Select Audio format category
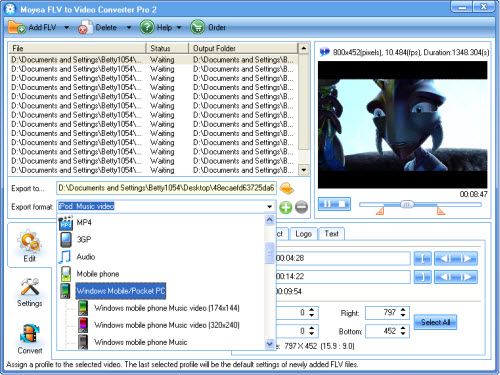 (86, 257)
